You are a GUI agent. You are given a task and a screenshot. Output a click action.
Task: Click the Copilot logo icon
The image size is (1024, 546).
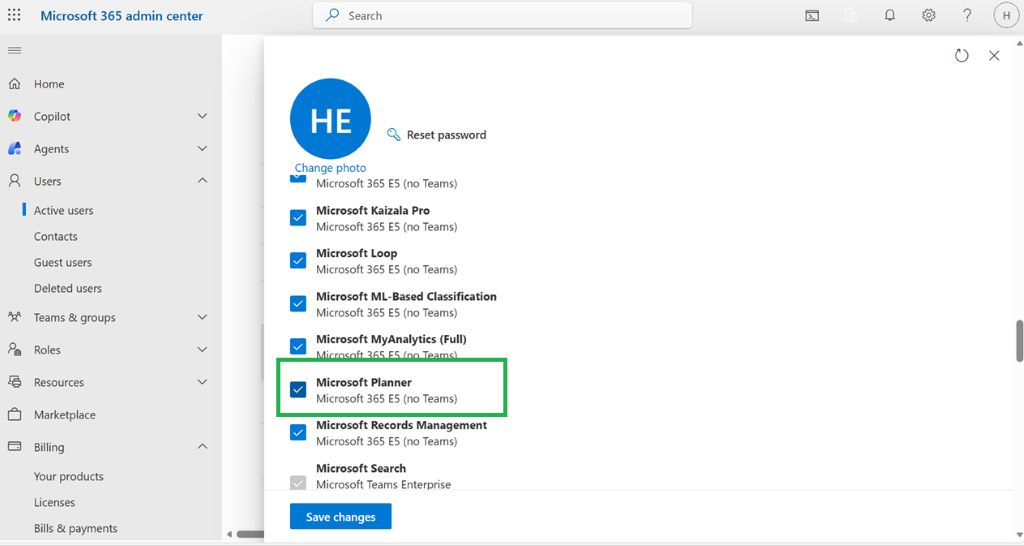[14, 116]
